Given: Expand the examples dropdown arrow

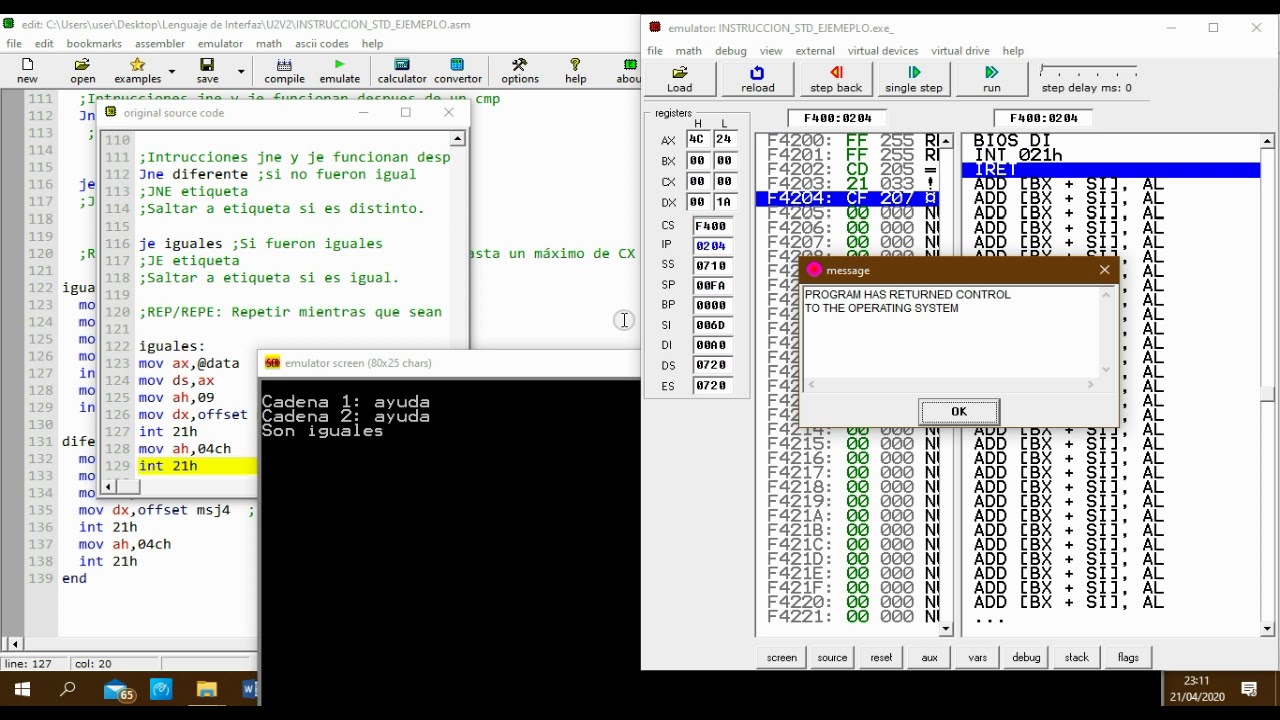Looking at the screenshot, I should tap(171, 71).
